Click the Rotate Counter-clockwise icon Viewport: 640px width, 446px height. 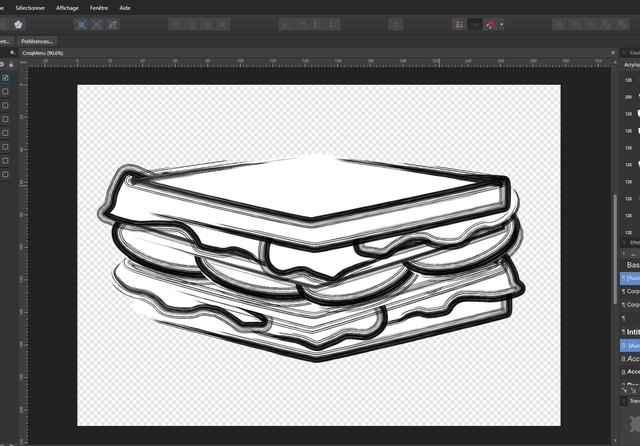pyautogui.click(x=318, y=25)
